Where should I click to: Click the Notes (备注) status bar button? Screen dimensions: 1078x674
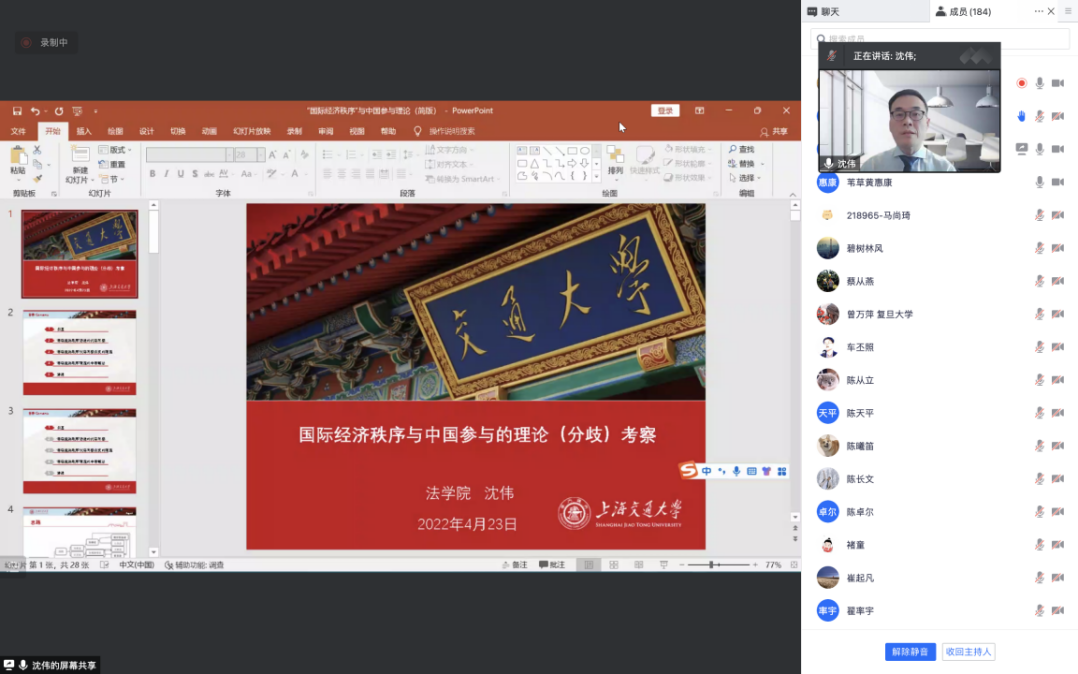[x=514, y=565]
